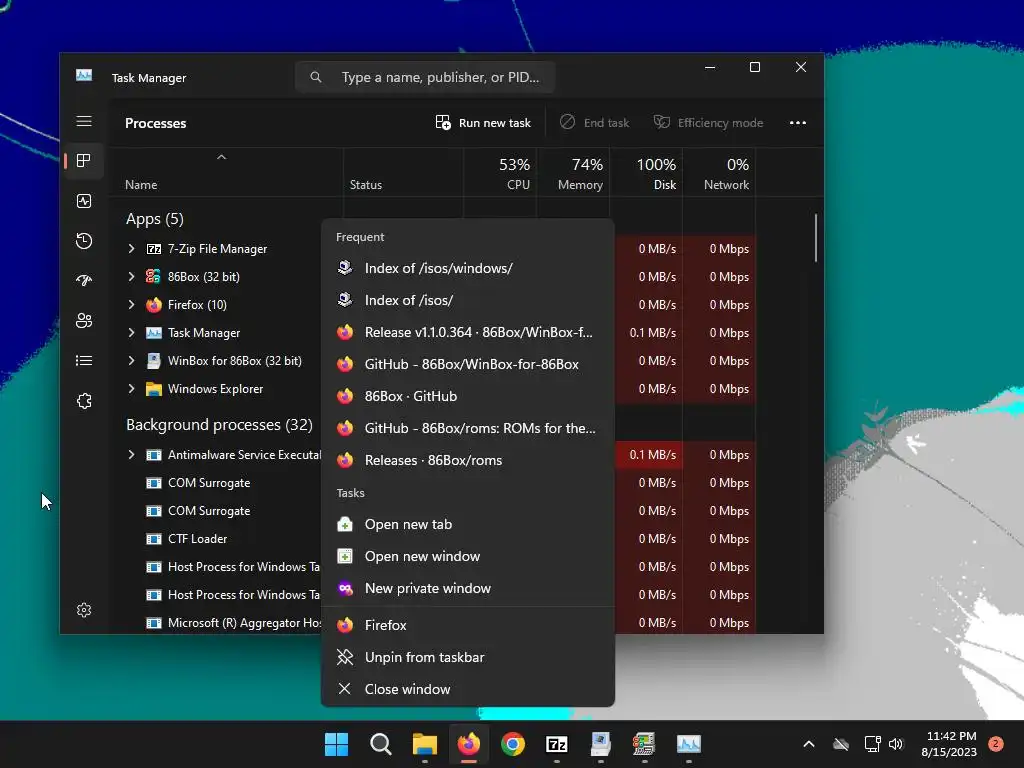The height and width of the screenshot is (768, 1024).
Task: Click the 7-Zip File Manager process icon
Action: click(153, 249)
